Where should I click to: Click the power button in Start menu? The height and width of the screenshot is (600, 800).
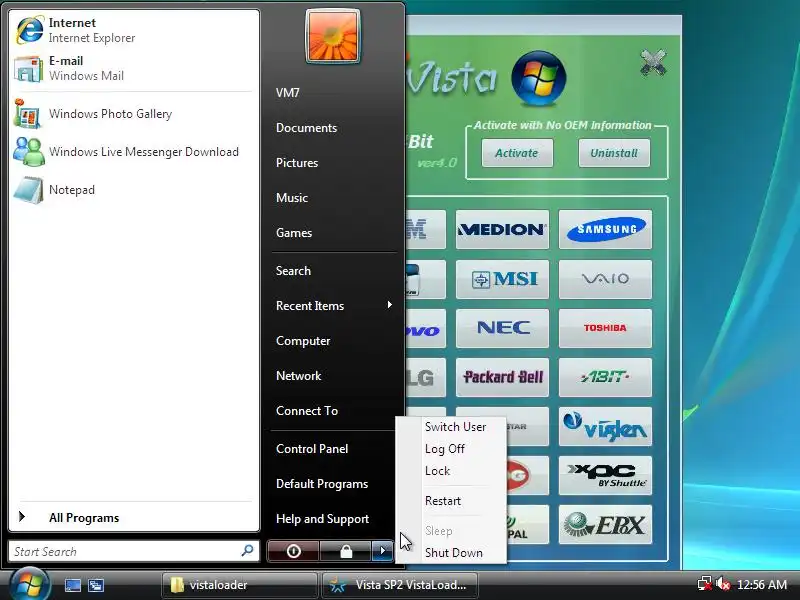[293, 551]
